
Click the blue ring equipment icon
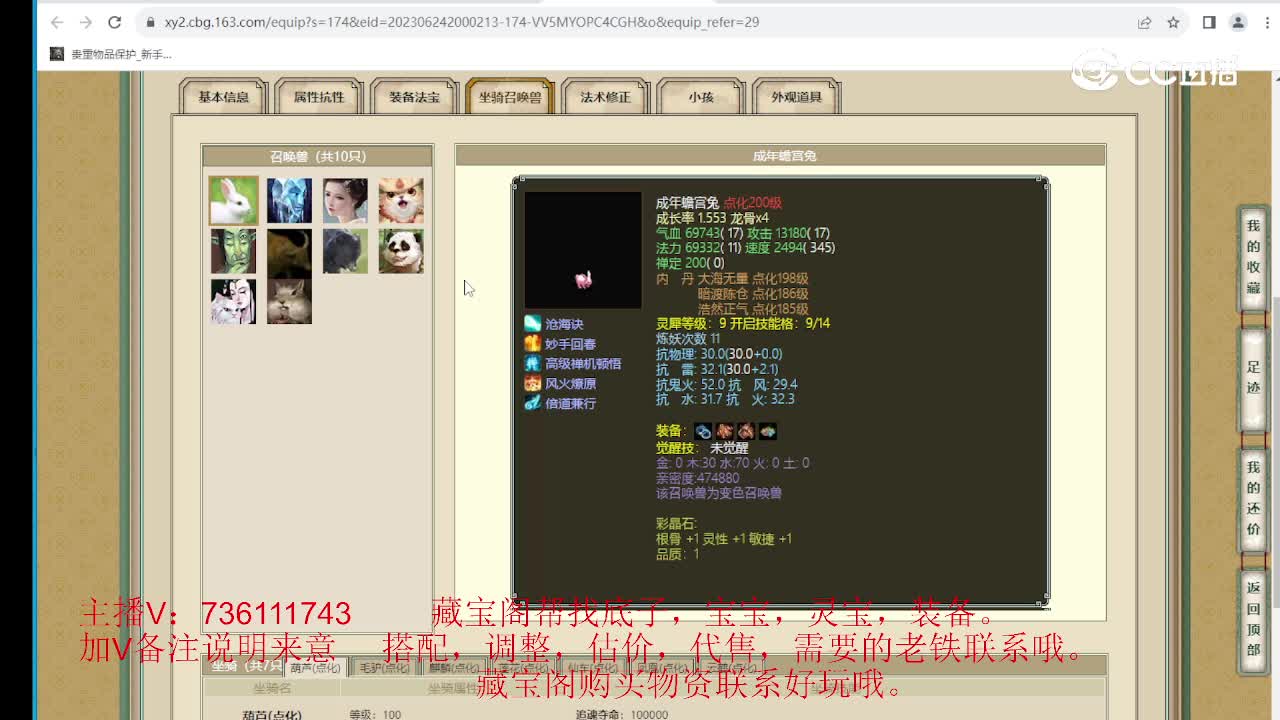pos(704,432)
